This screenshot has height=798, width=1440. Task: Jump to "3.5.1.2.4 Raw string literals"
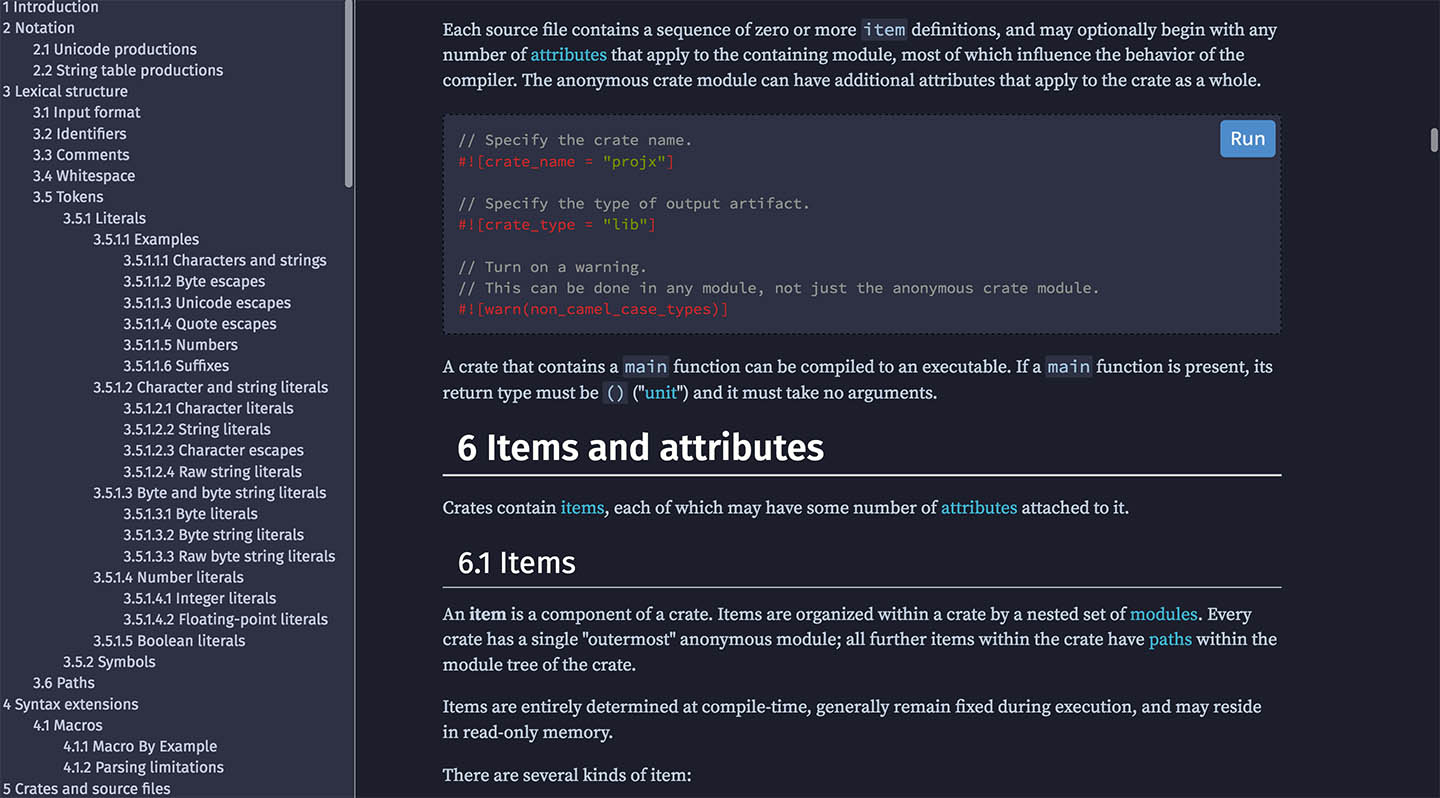(215, 471)
